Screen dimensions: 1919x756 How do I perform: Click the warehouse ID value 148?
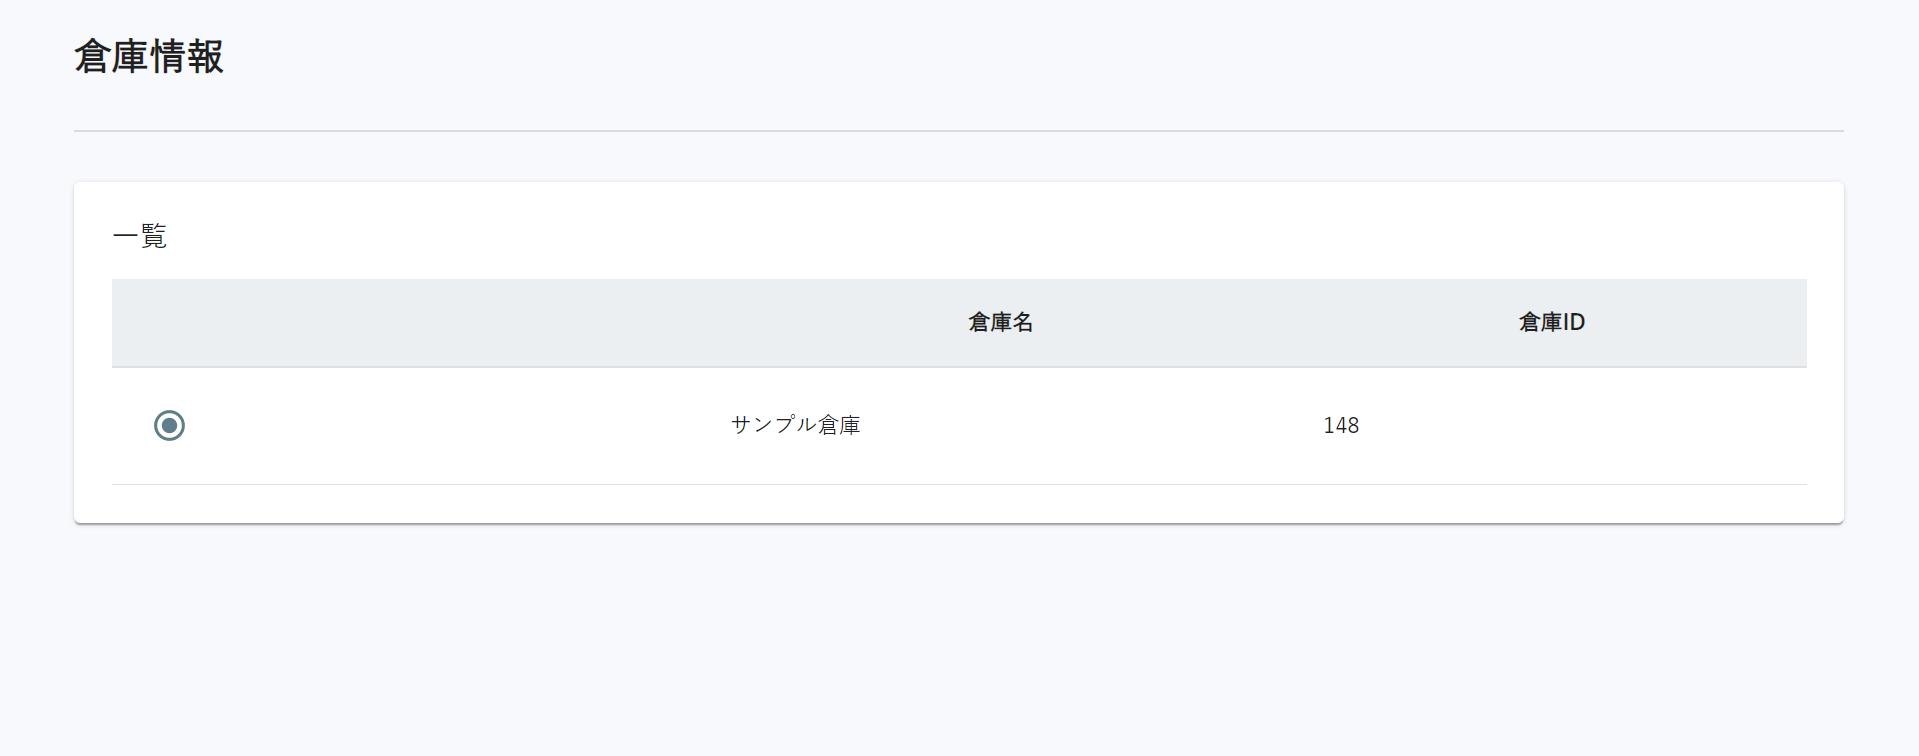coord(1341,425)
